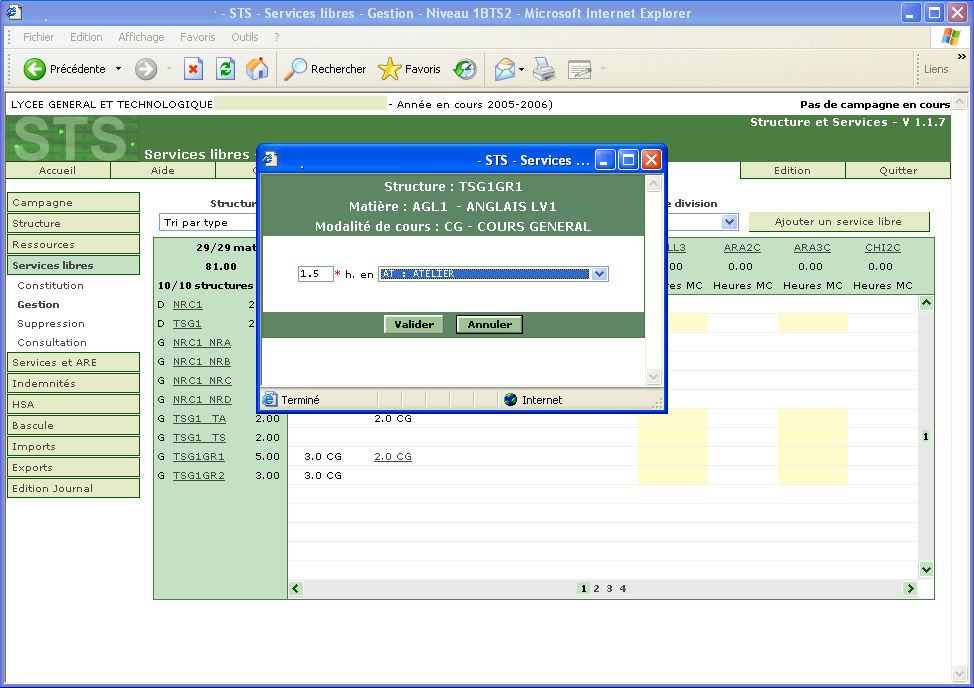
Task: Click table scroll right green arrow
Action: tap(911, 589)
